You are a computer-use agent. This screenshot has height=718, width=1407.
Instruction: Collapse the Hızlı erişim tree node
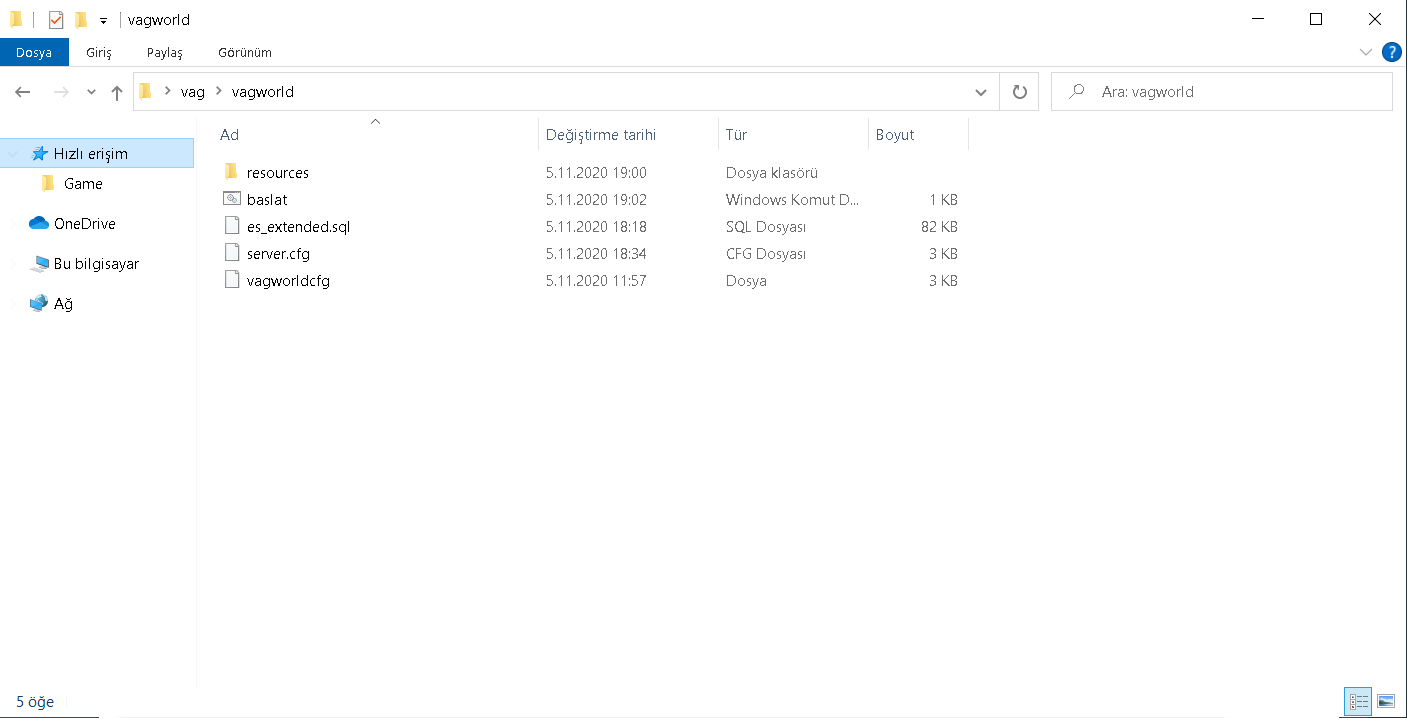(x=13, y=154)
